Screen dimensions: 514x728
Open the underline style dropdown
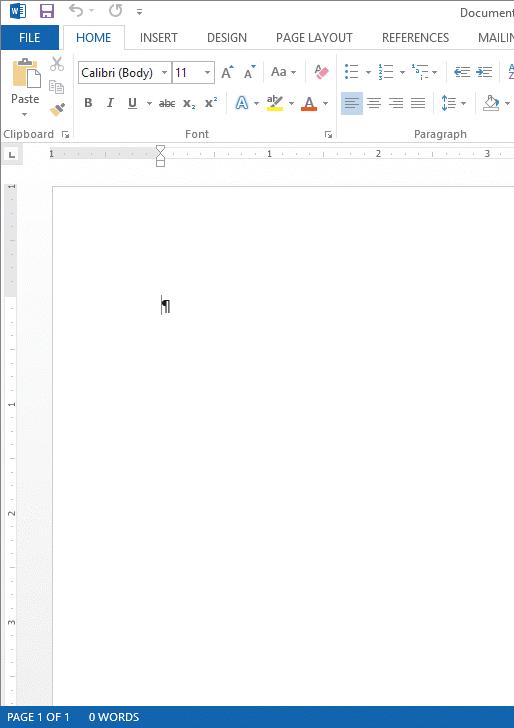click(x=149, y=103)
